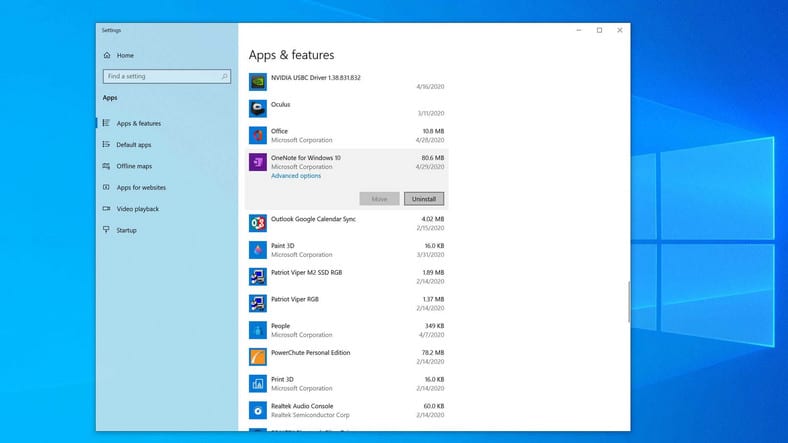Select the People app icon

[x=258, y=330]
